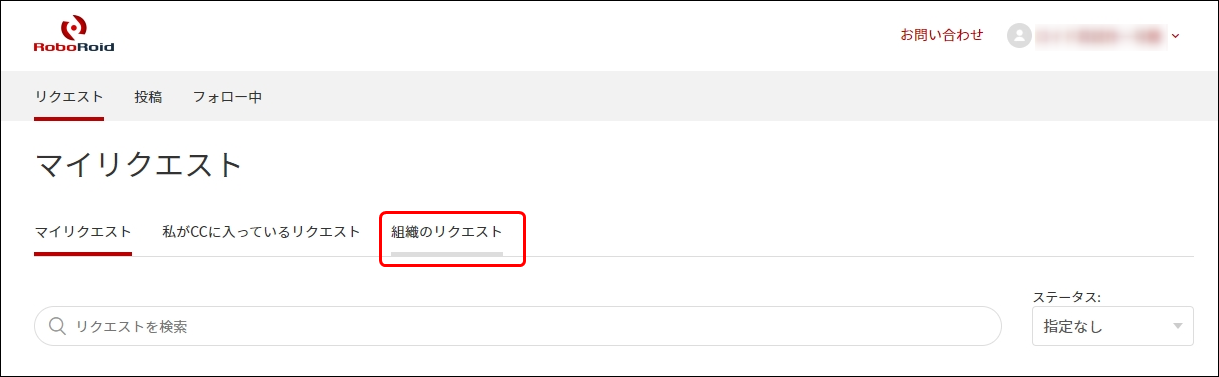Select the 指定なし status combo box
The width and height of the screenshot is (1219, 377).
[1112, 326]
